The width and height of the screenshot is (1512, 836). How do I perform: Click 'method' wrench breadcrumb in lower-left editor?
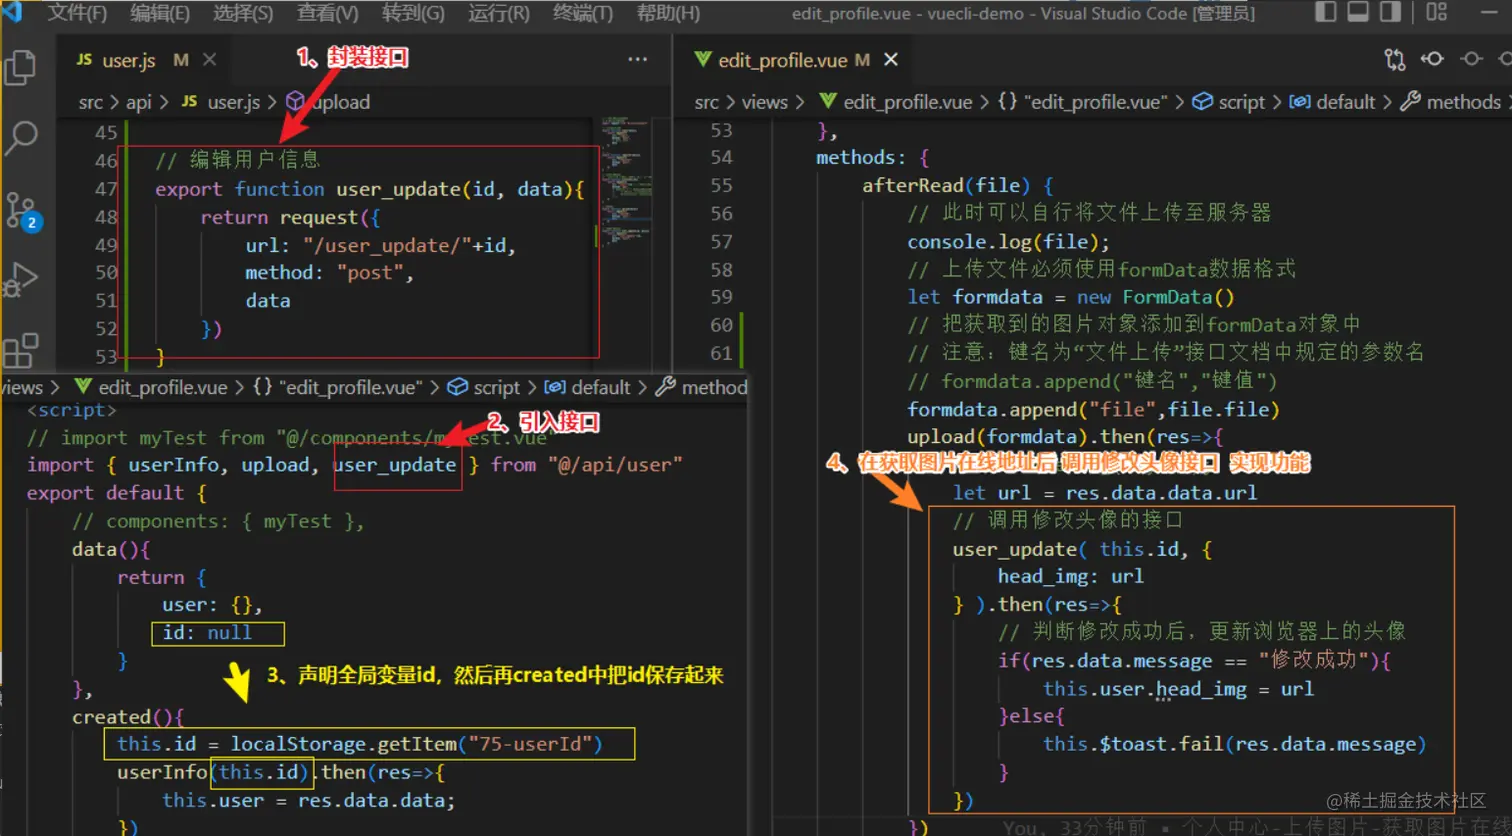pyautogui.click(x=701, y=387)
